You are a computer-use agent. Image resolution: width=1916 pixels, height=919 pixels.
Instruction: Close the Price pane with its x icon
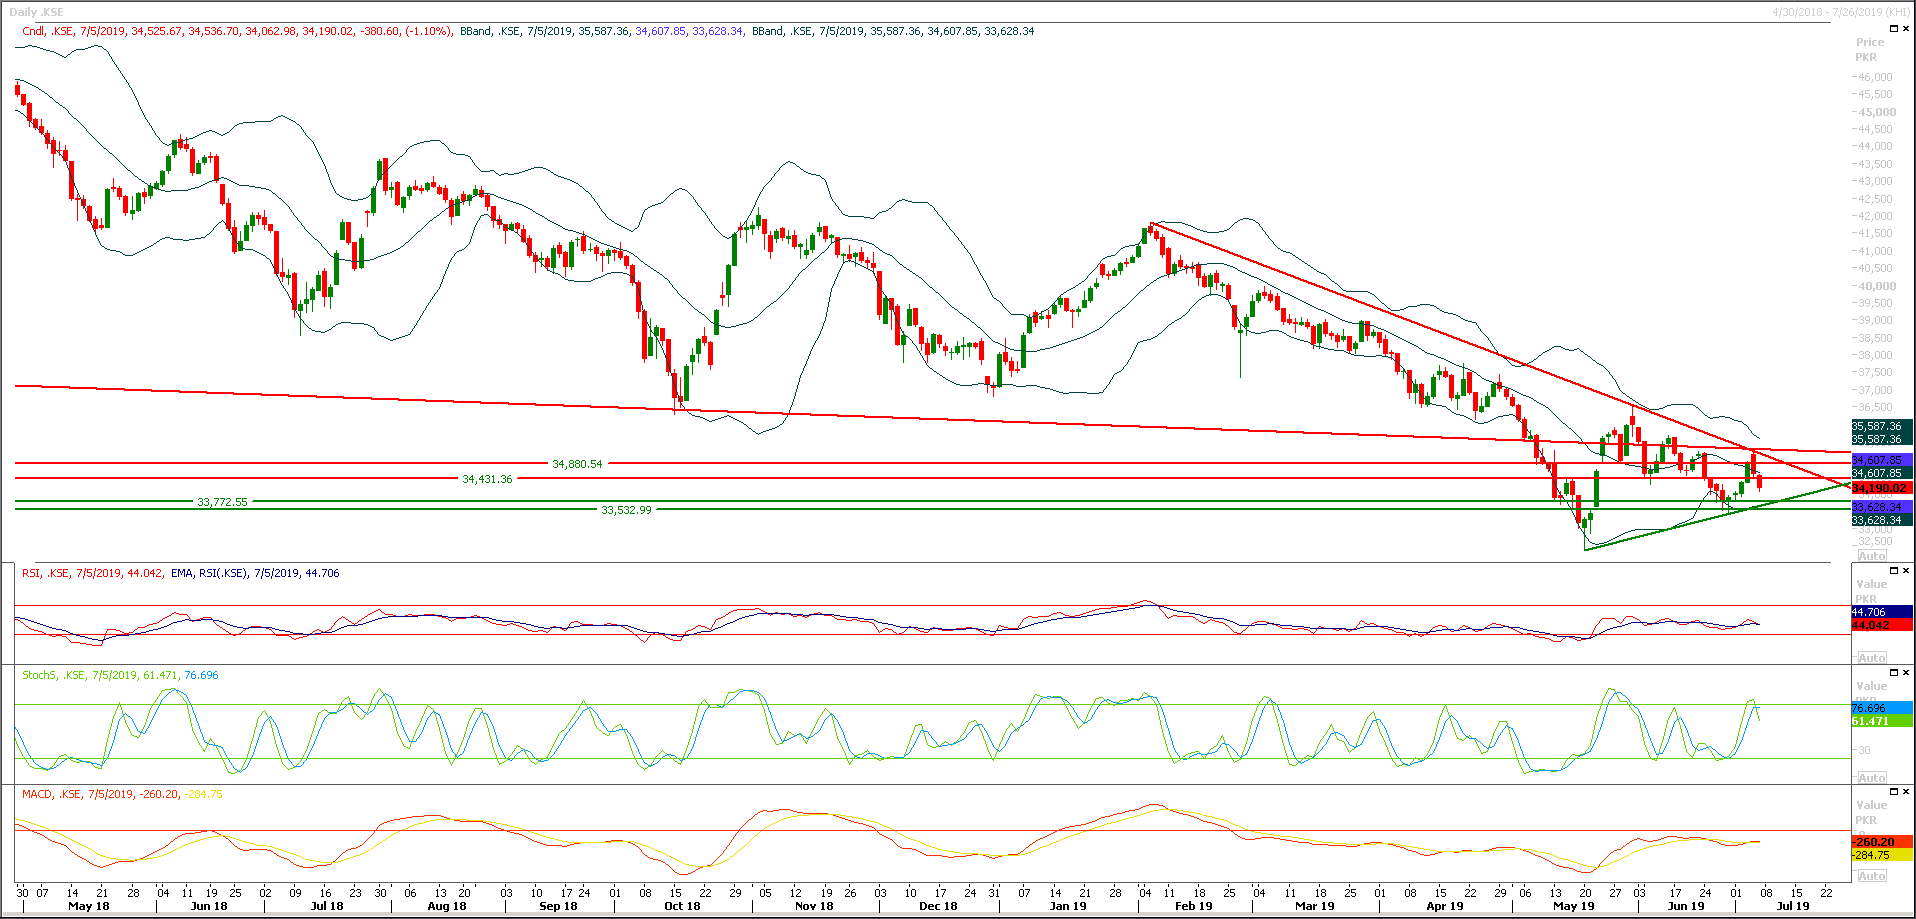pos(1906,28)
